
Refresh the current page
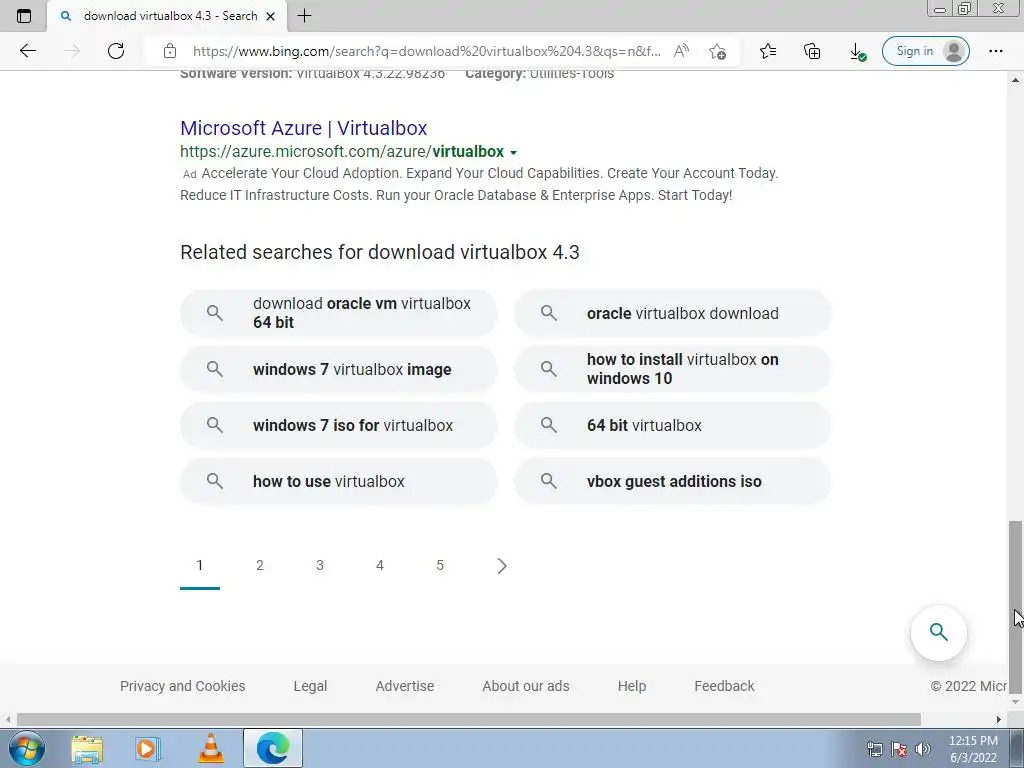116,51
